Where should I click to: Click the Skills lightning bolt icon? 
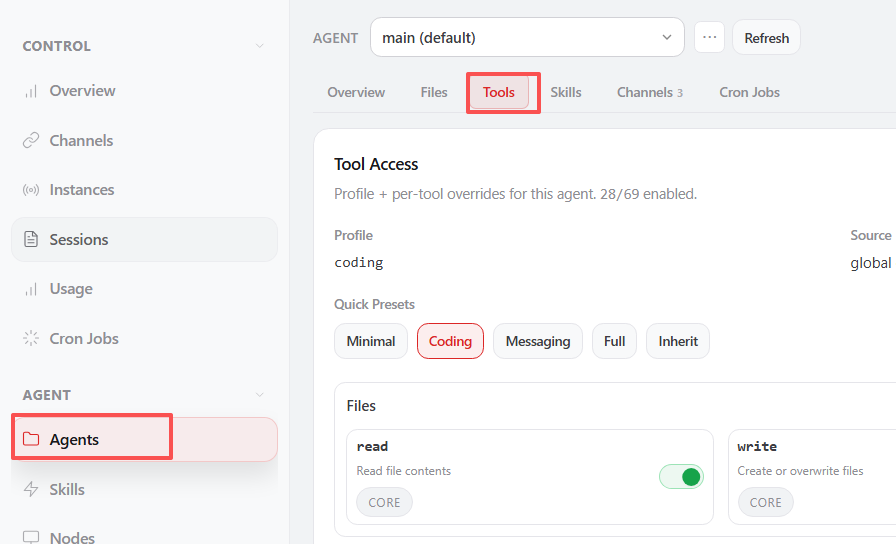pyautogui.click(x=31, y=489)
